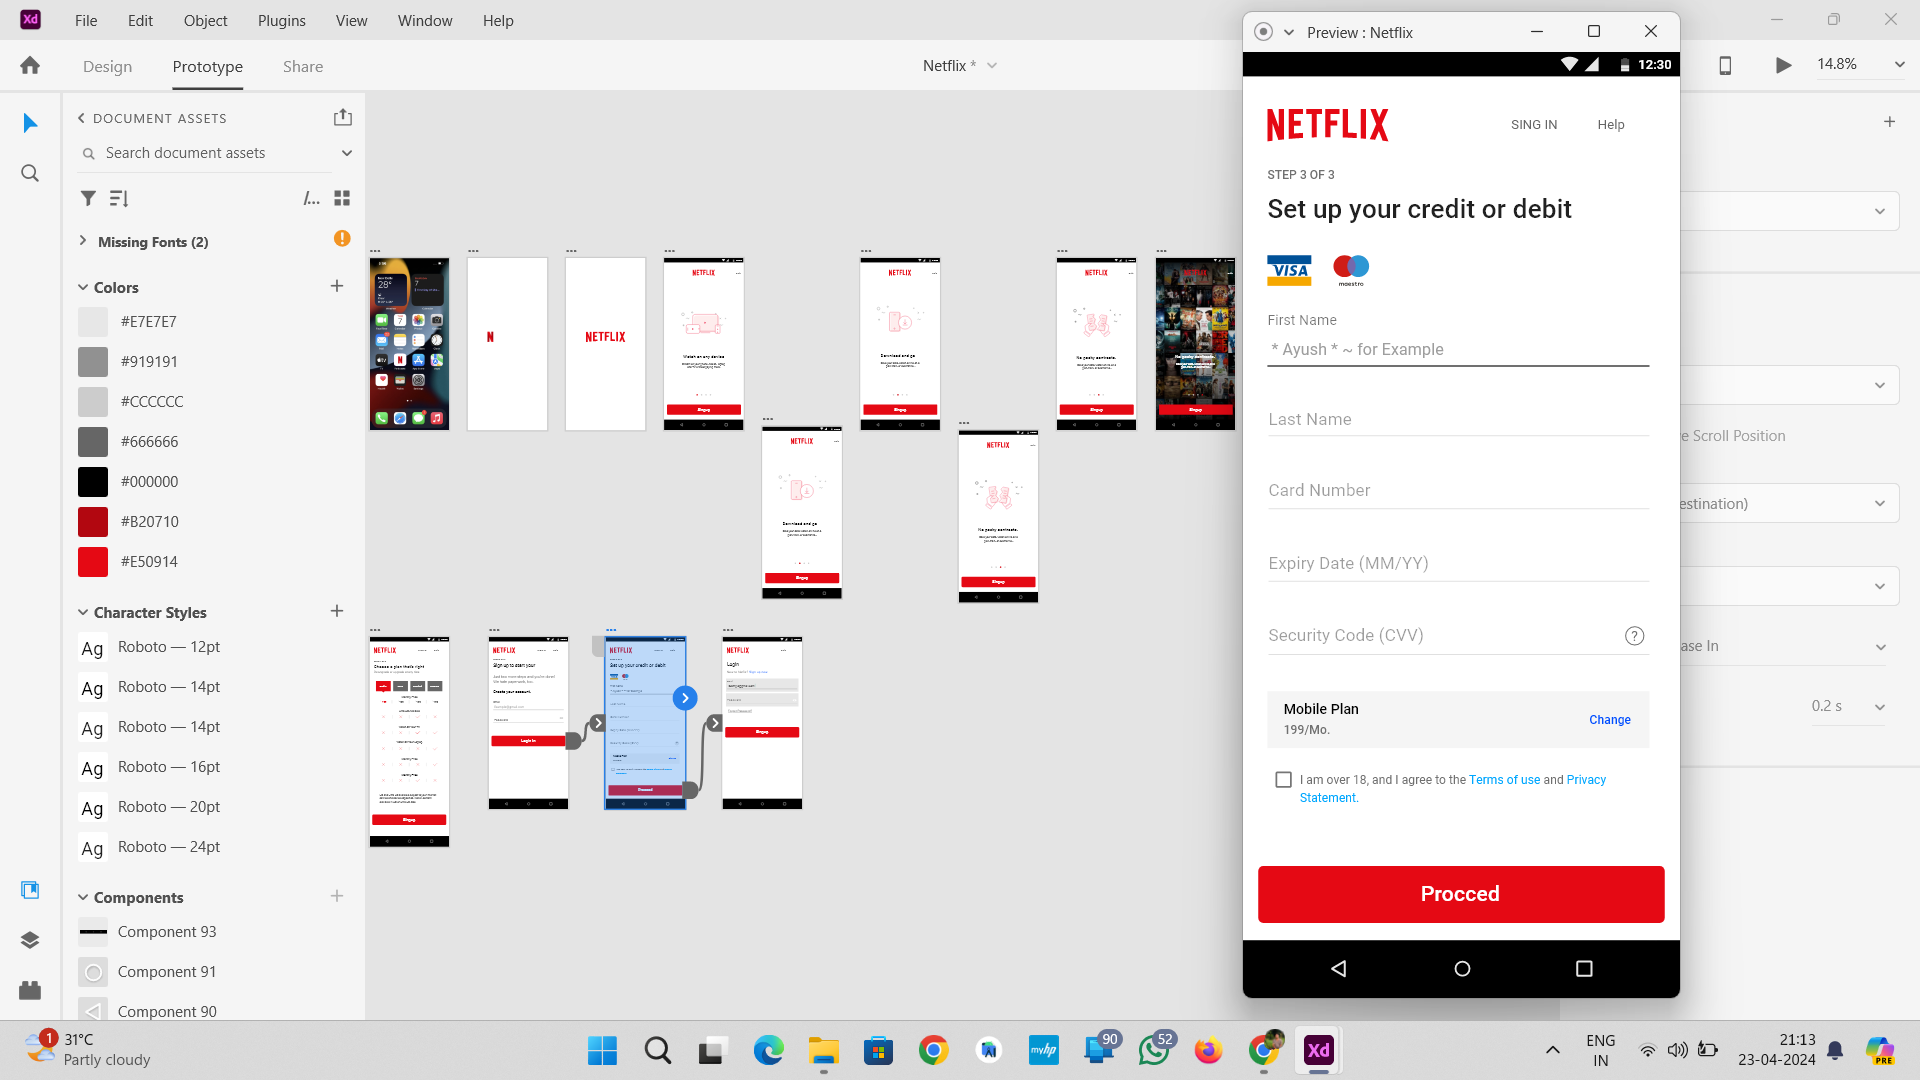Switch to the Design tab
This screenshot has height=1080, width=1920.
tap(107, 66)
